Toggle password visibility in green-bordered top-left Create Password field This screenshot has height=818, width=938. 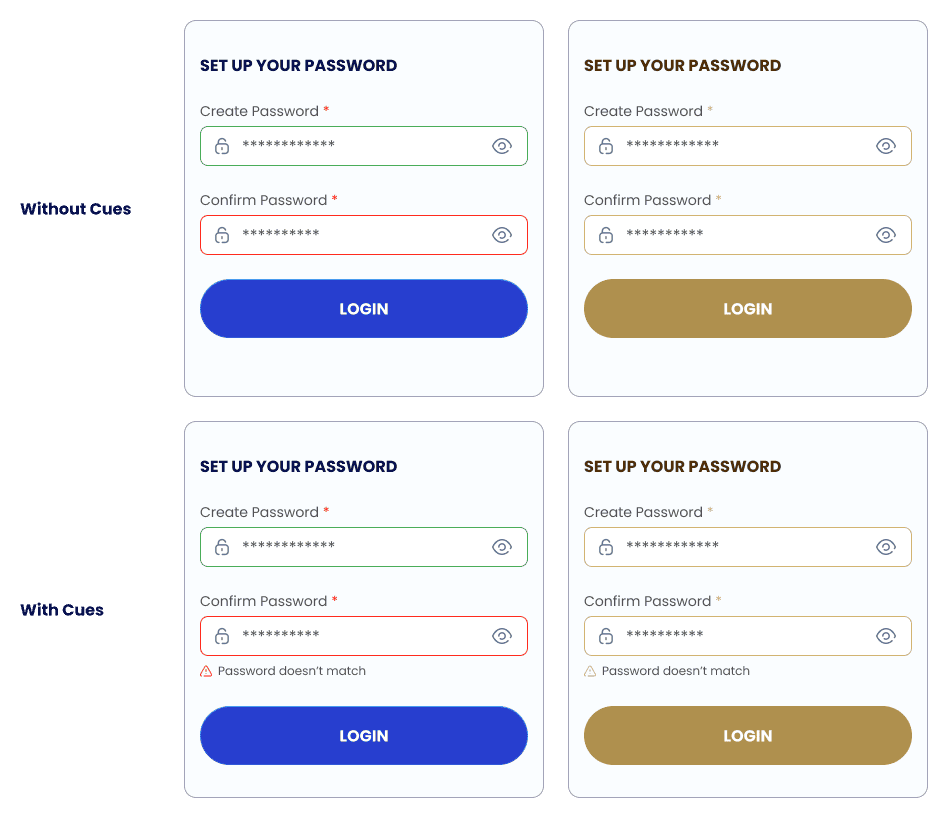click(x=502, y=146)
